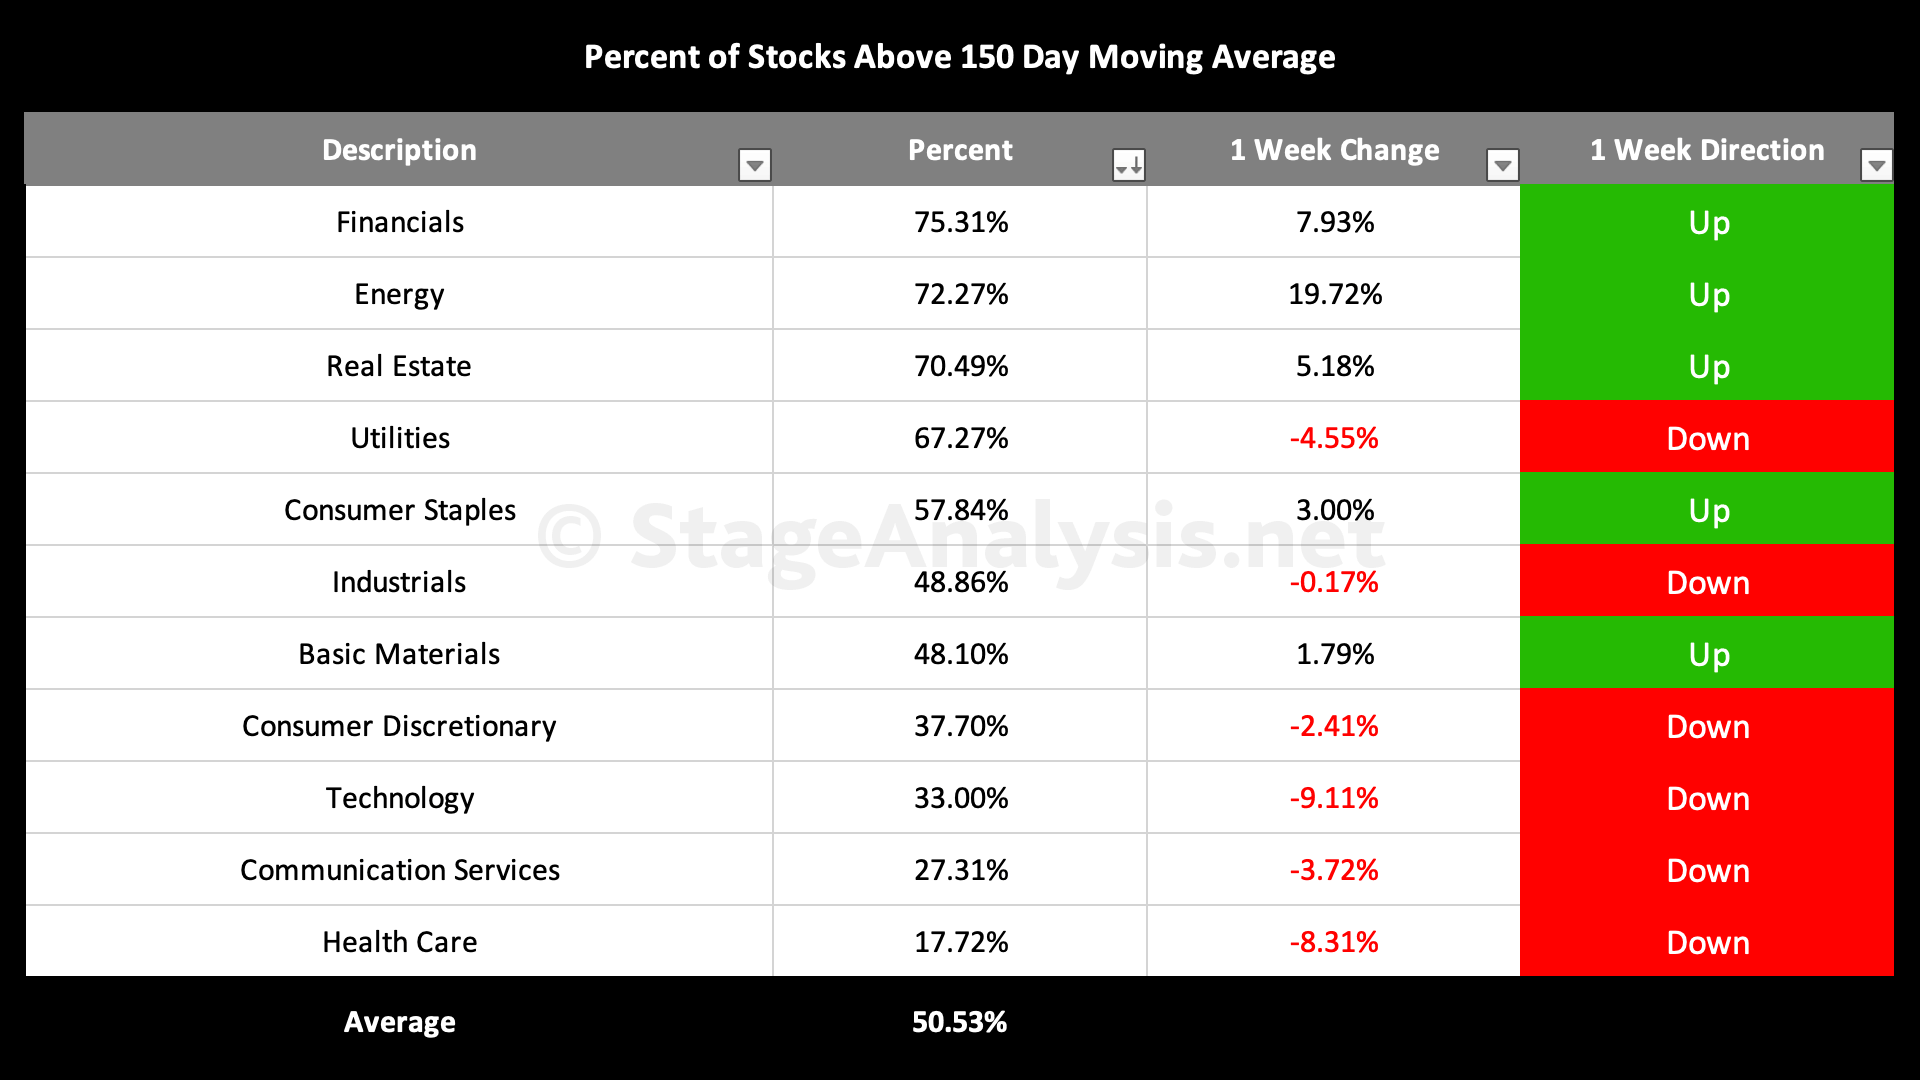This screenshot has height=1080, width=1920.
Task: Select the Basic Materials percent 48.10%
Action: pyautogui.click(x=960, y=654)
